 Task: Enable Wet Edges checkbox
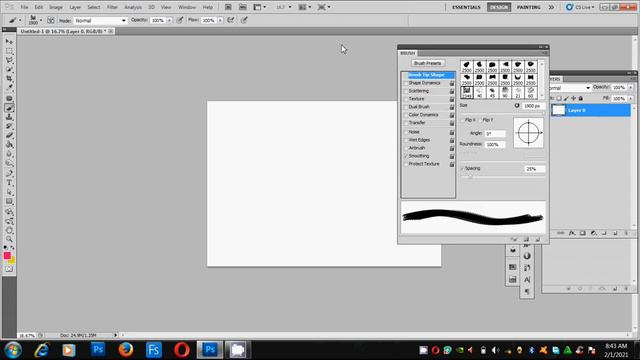pyautogui.click(x=406, y=140)
